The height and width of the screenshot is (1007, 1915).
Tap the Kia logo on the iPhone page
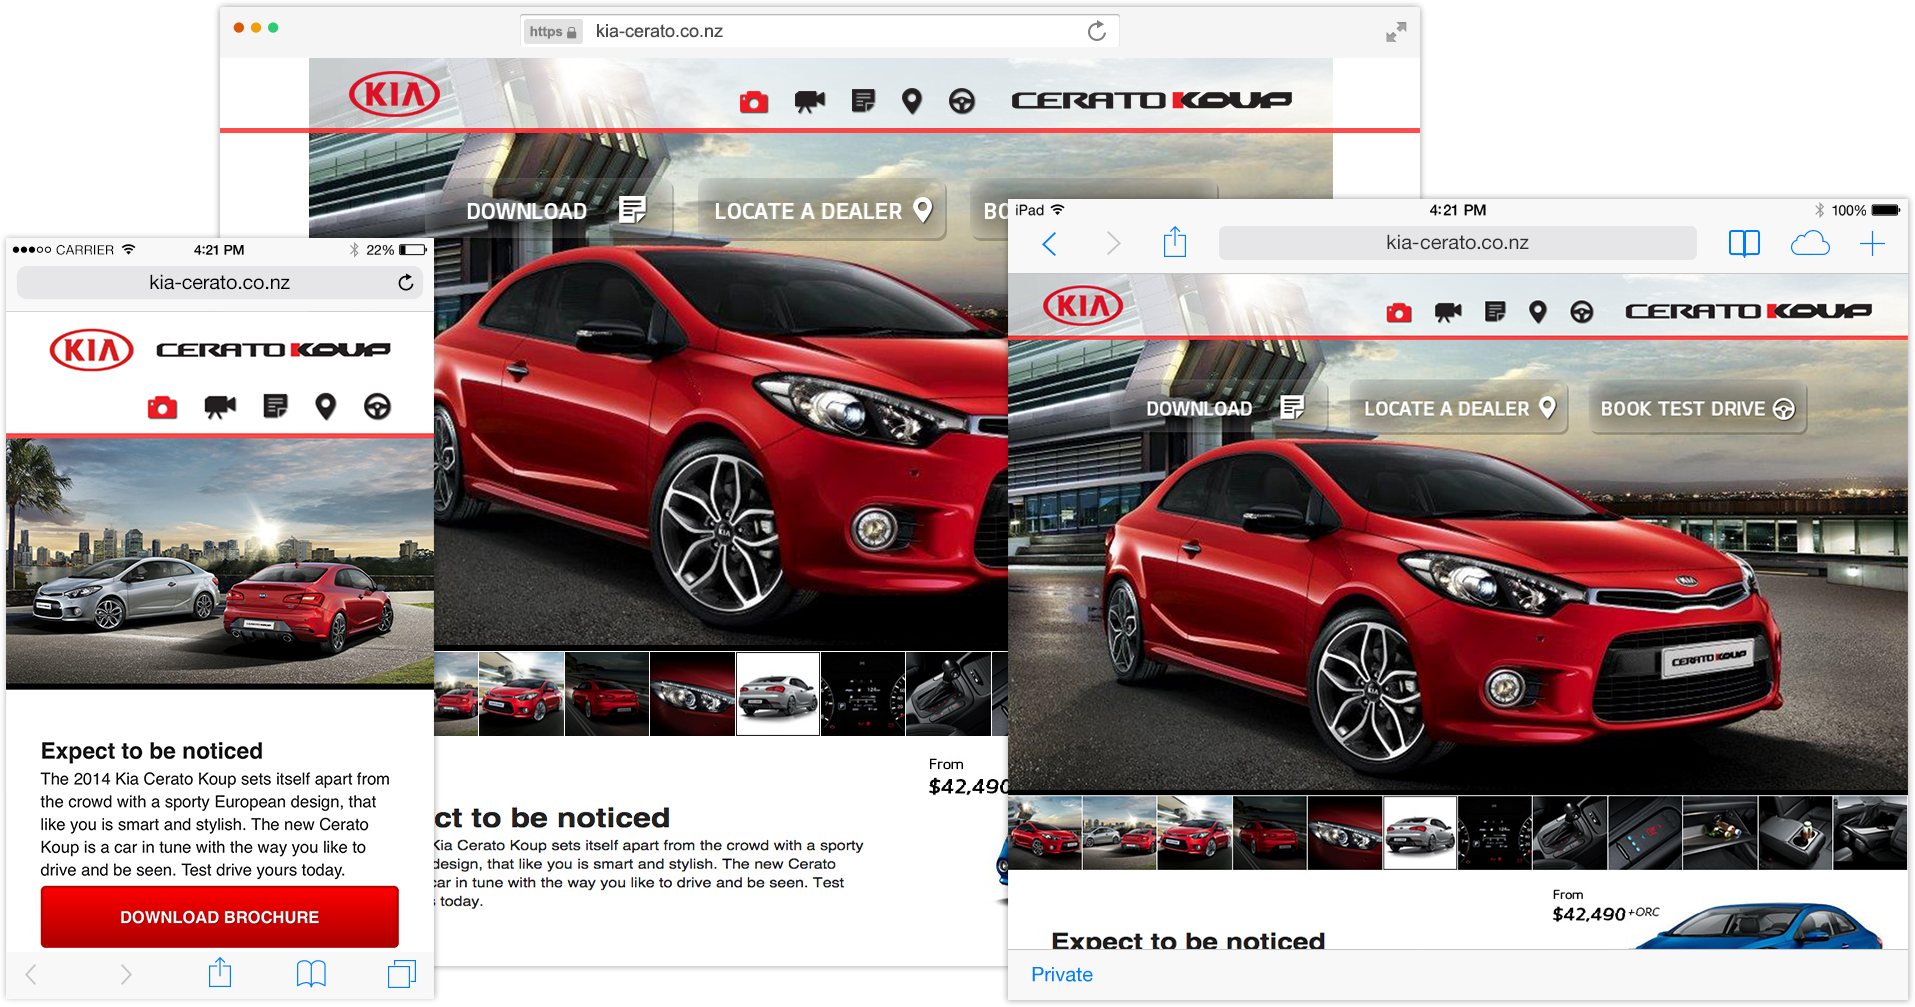coord(92,350)
